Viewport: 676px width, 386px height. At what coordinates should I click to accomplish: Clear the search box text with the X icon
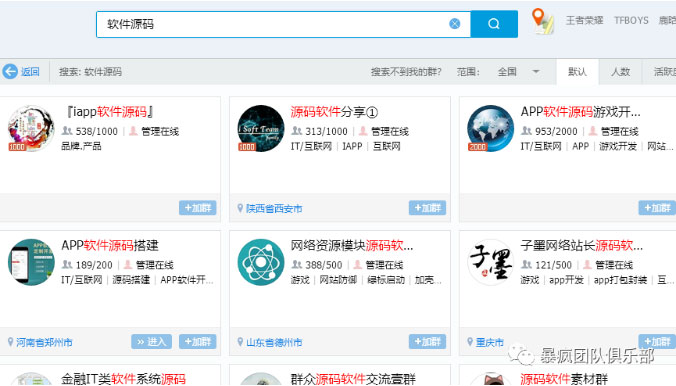[x=454, y=24]
